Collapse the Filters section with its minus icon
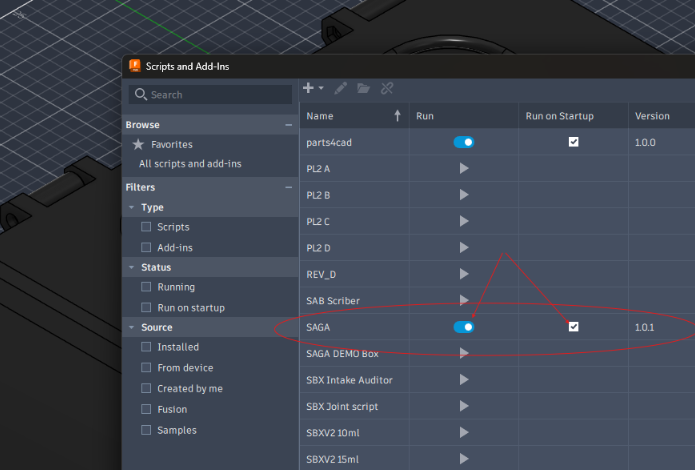This screenshot has width=695, height=470. click(x=289, y=188)
